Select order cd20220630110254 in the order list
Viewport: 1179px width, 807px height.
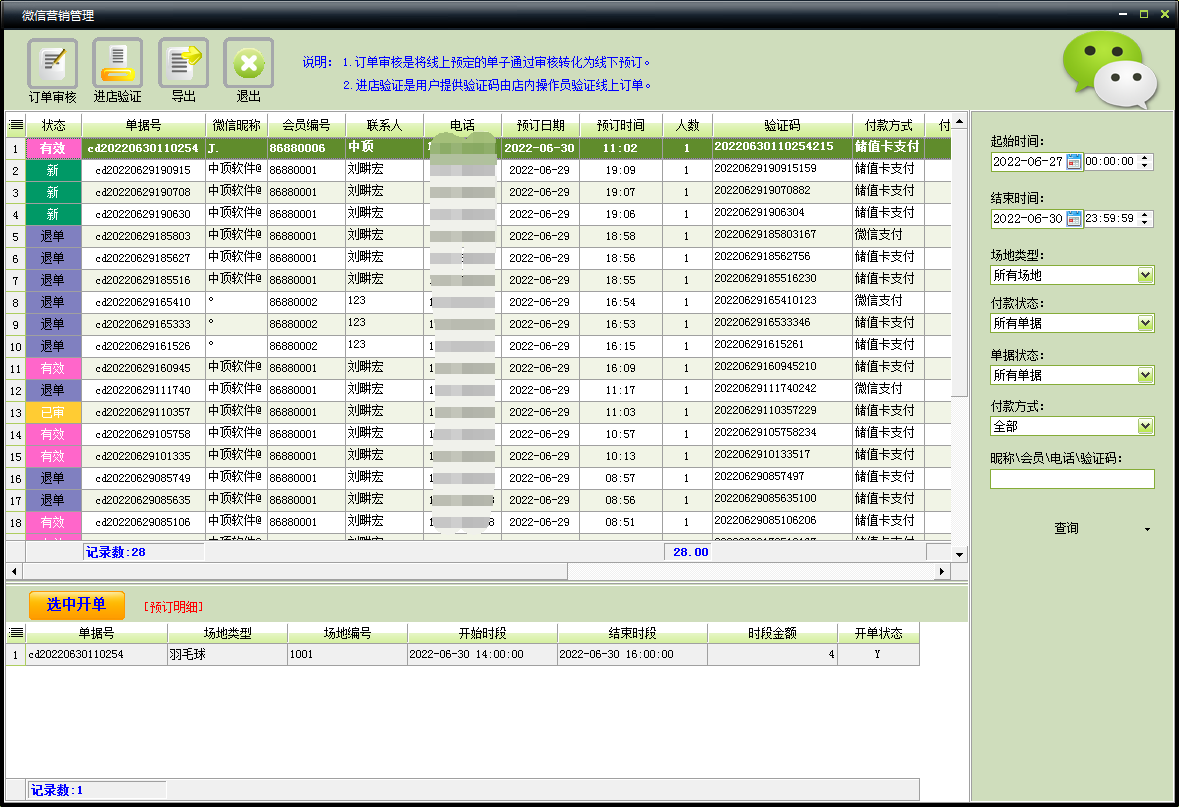(478, 148)
